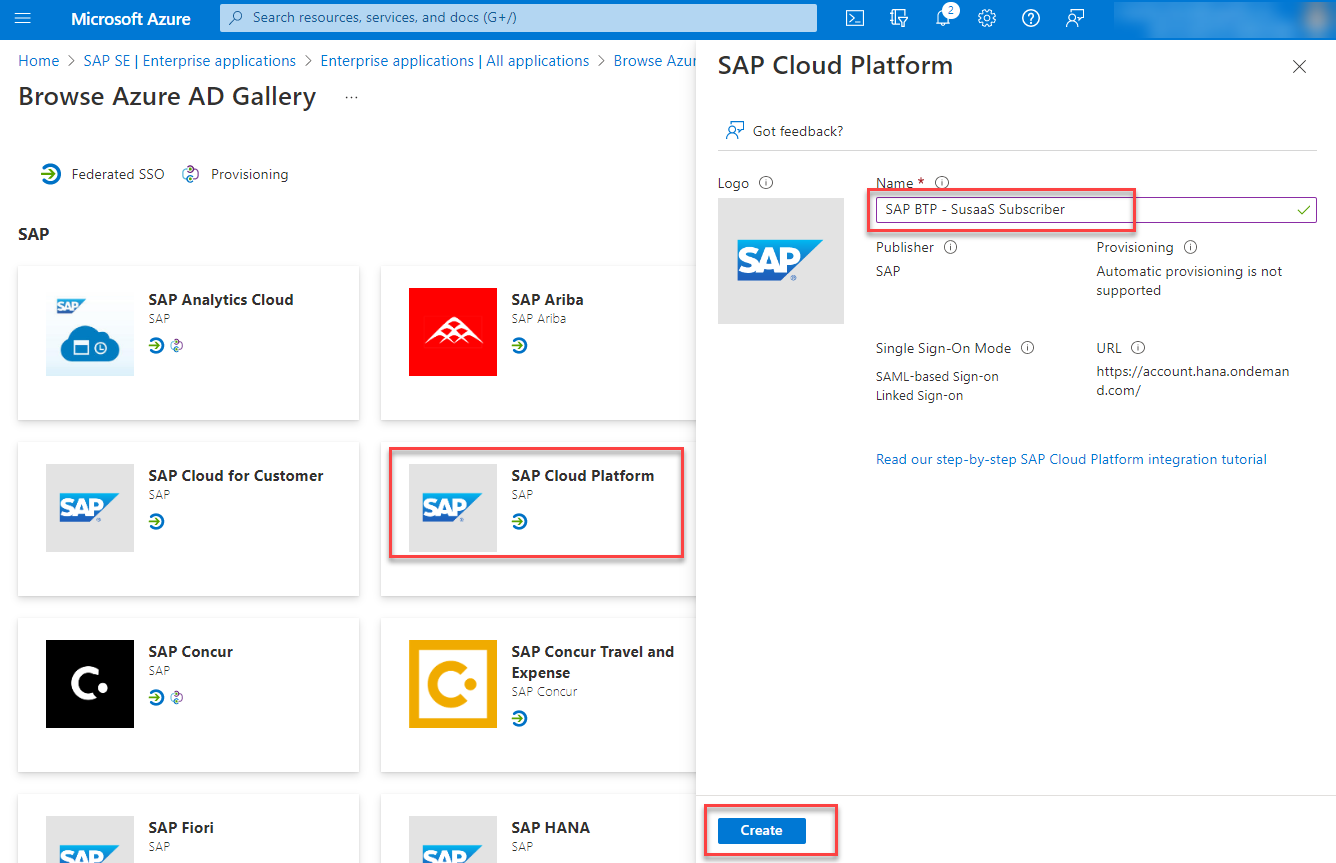This screenshot has width=1336, height=863.
Task: Click Got feedback? in the panel
Action: (784, 131)
